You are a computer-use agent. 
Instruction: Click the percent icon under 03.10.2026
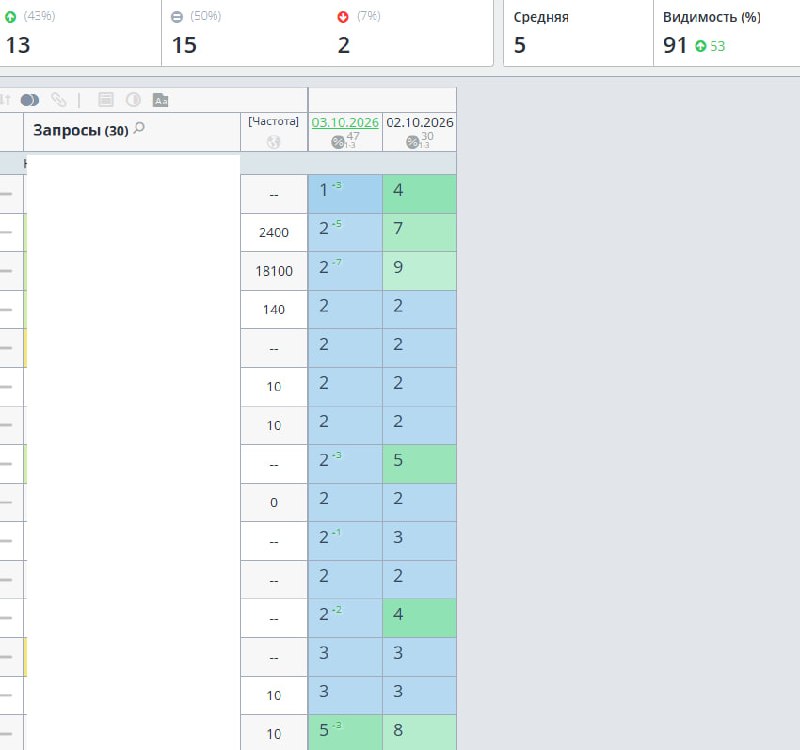[x=337, y=142]
